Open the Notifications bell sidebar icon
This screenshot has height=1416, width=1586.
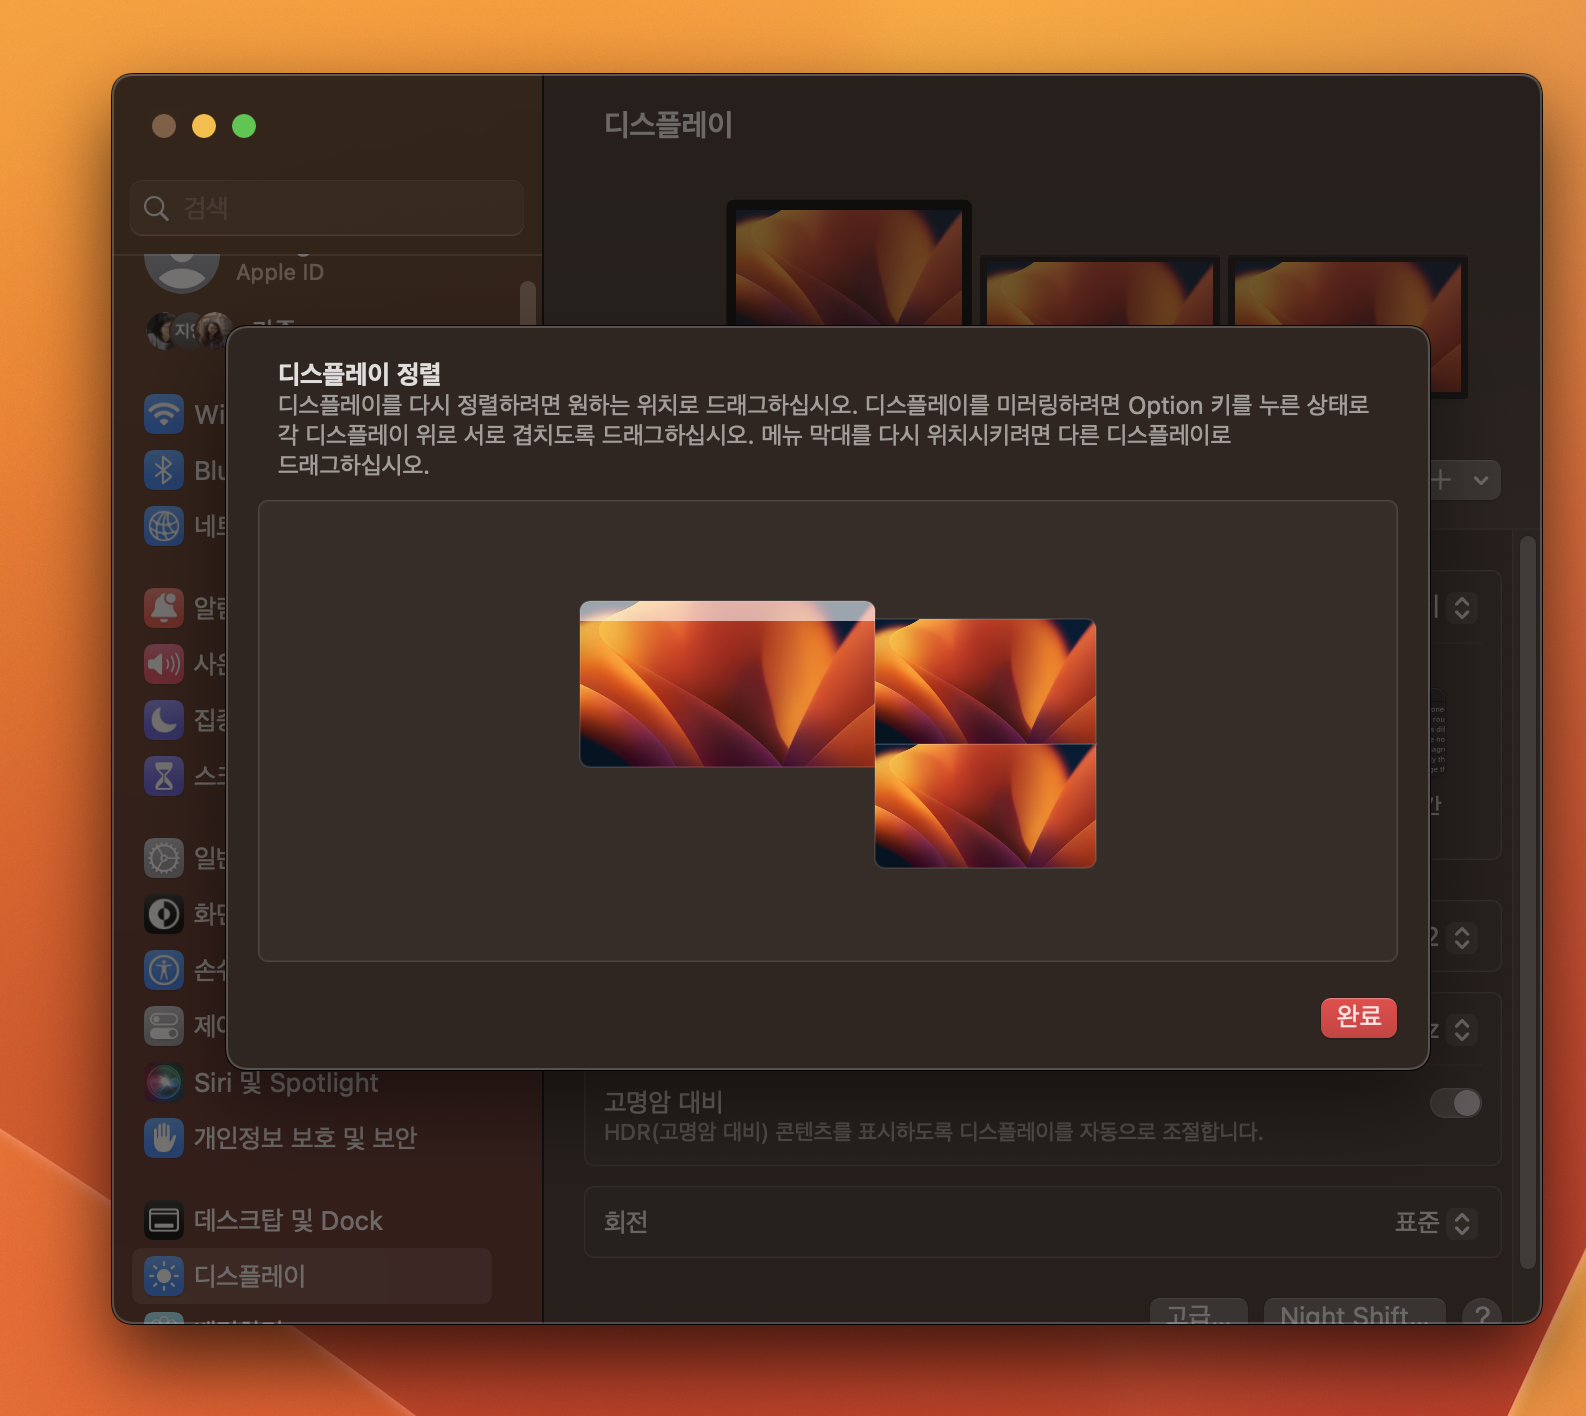pyautogui.click(x=164, y=608)
